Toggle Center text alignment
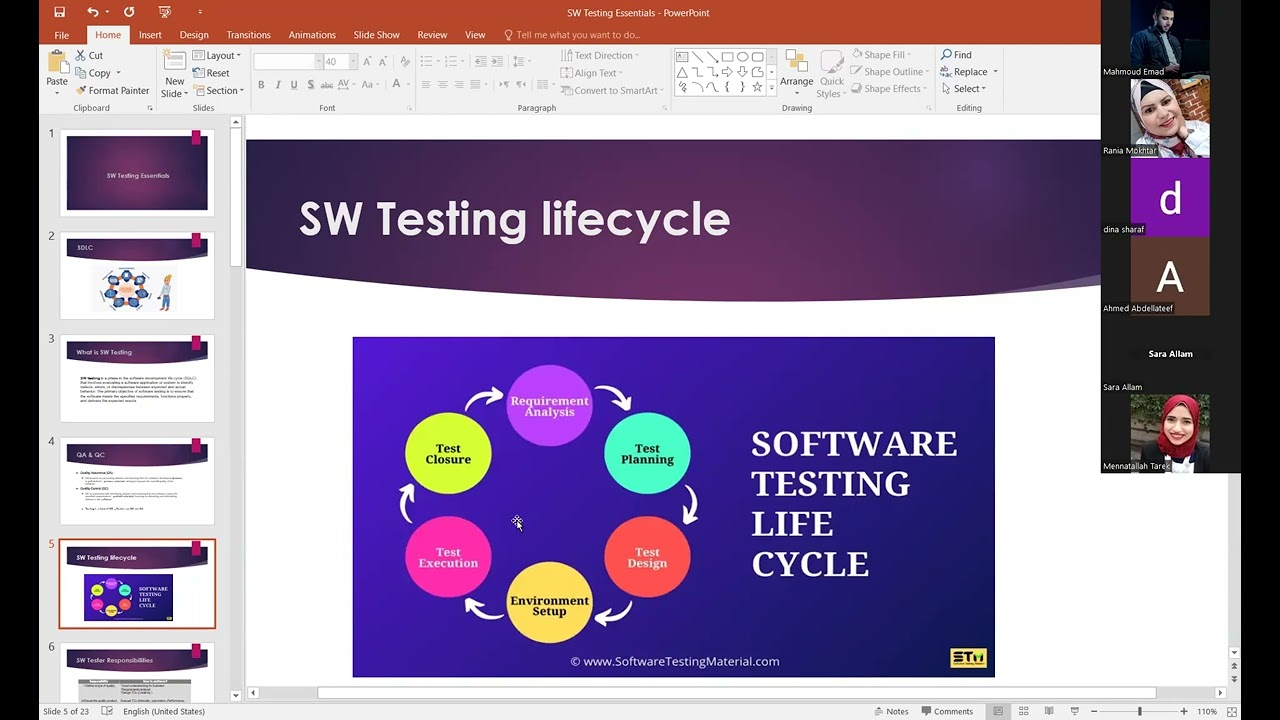The height and width of the screenshot is (720, 1280). (x=443, y=85)
